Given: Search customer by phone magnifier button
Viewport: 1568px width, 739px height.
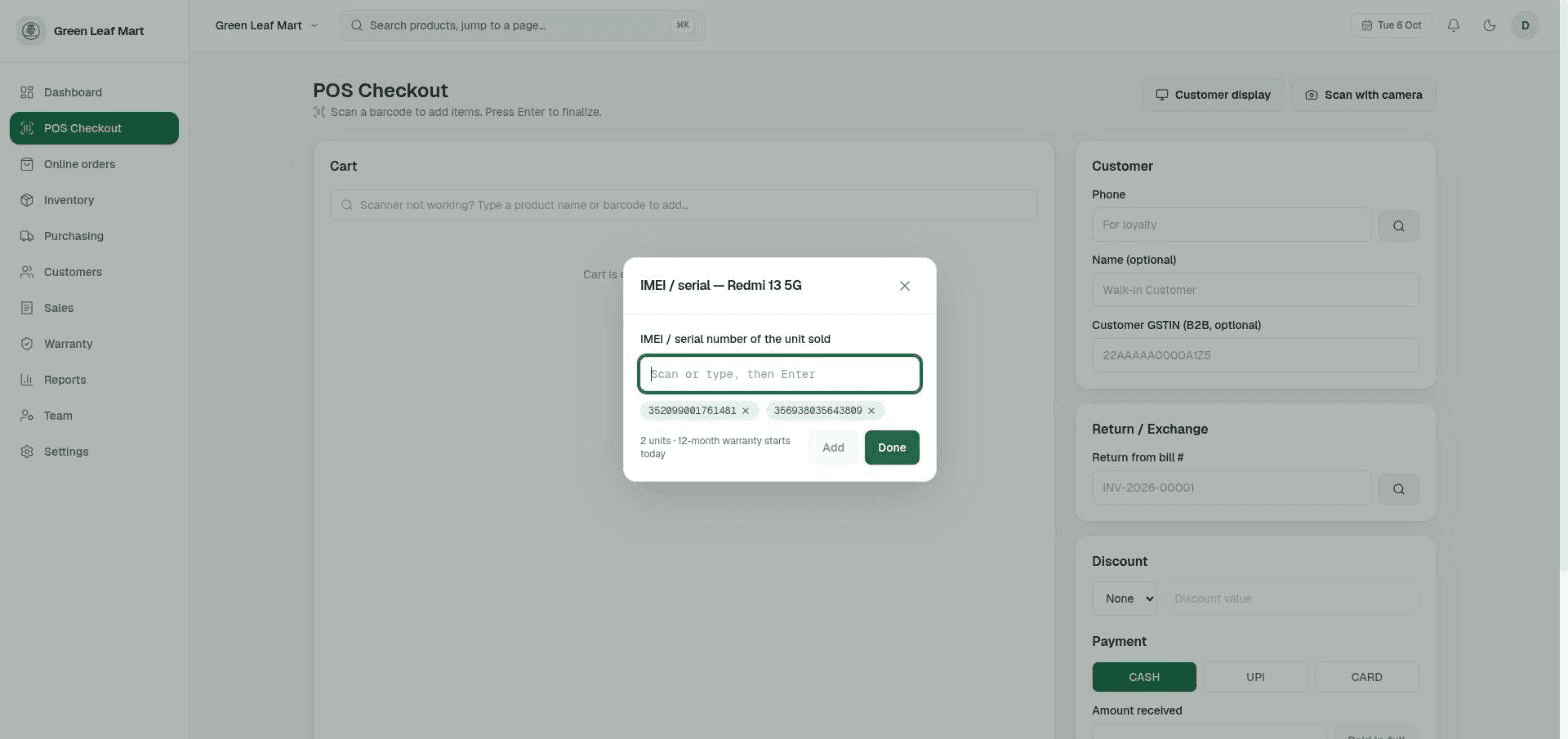Looking at the screenshot, I should tap(1399, 226).
